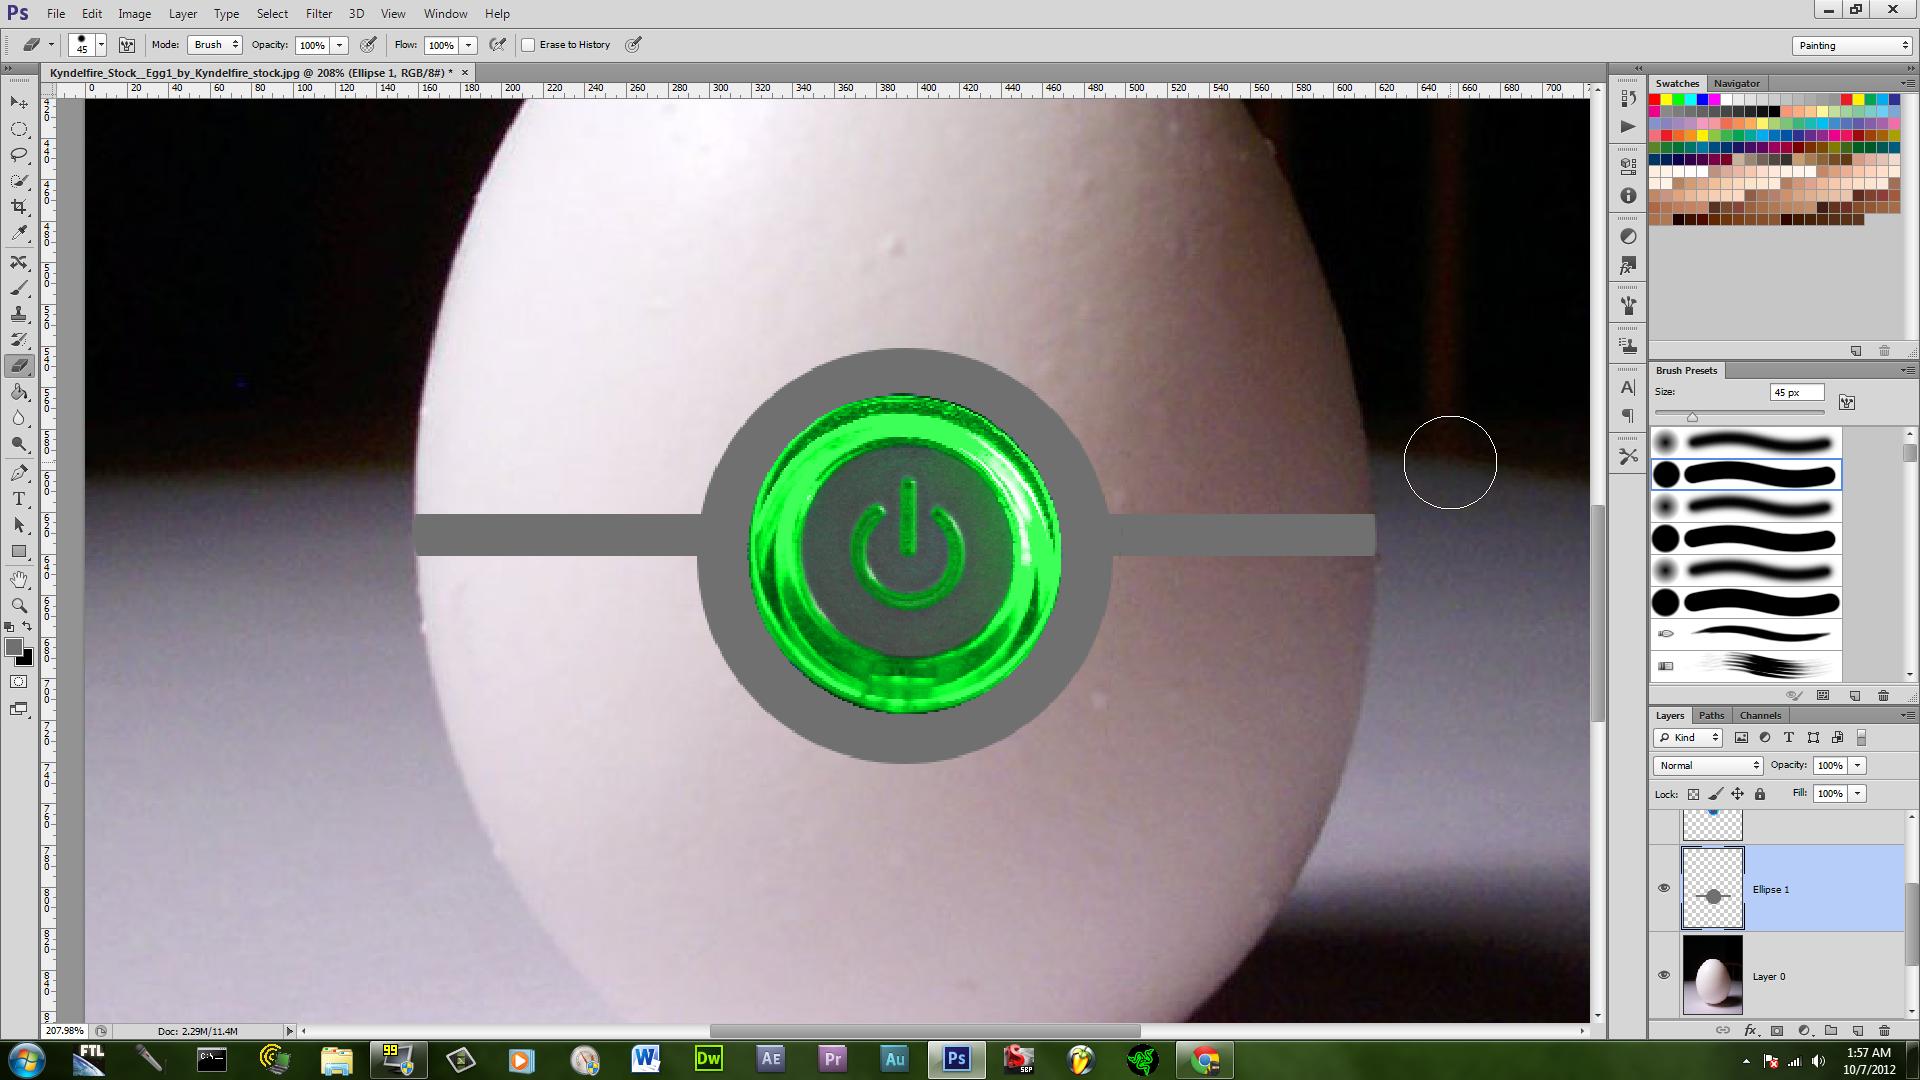
Task: Select the Zoom tool in toolbox
Action: tap(19, 605)
